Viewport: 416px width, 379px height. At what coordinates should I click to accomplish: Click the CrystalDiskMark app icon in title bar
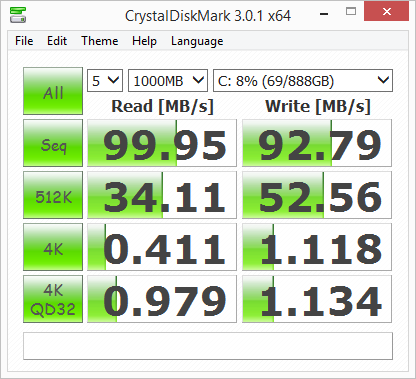tap(18, 15)
